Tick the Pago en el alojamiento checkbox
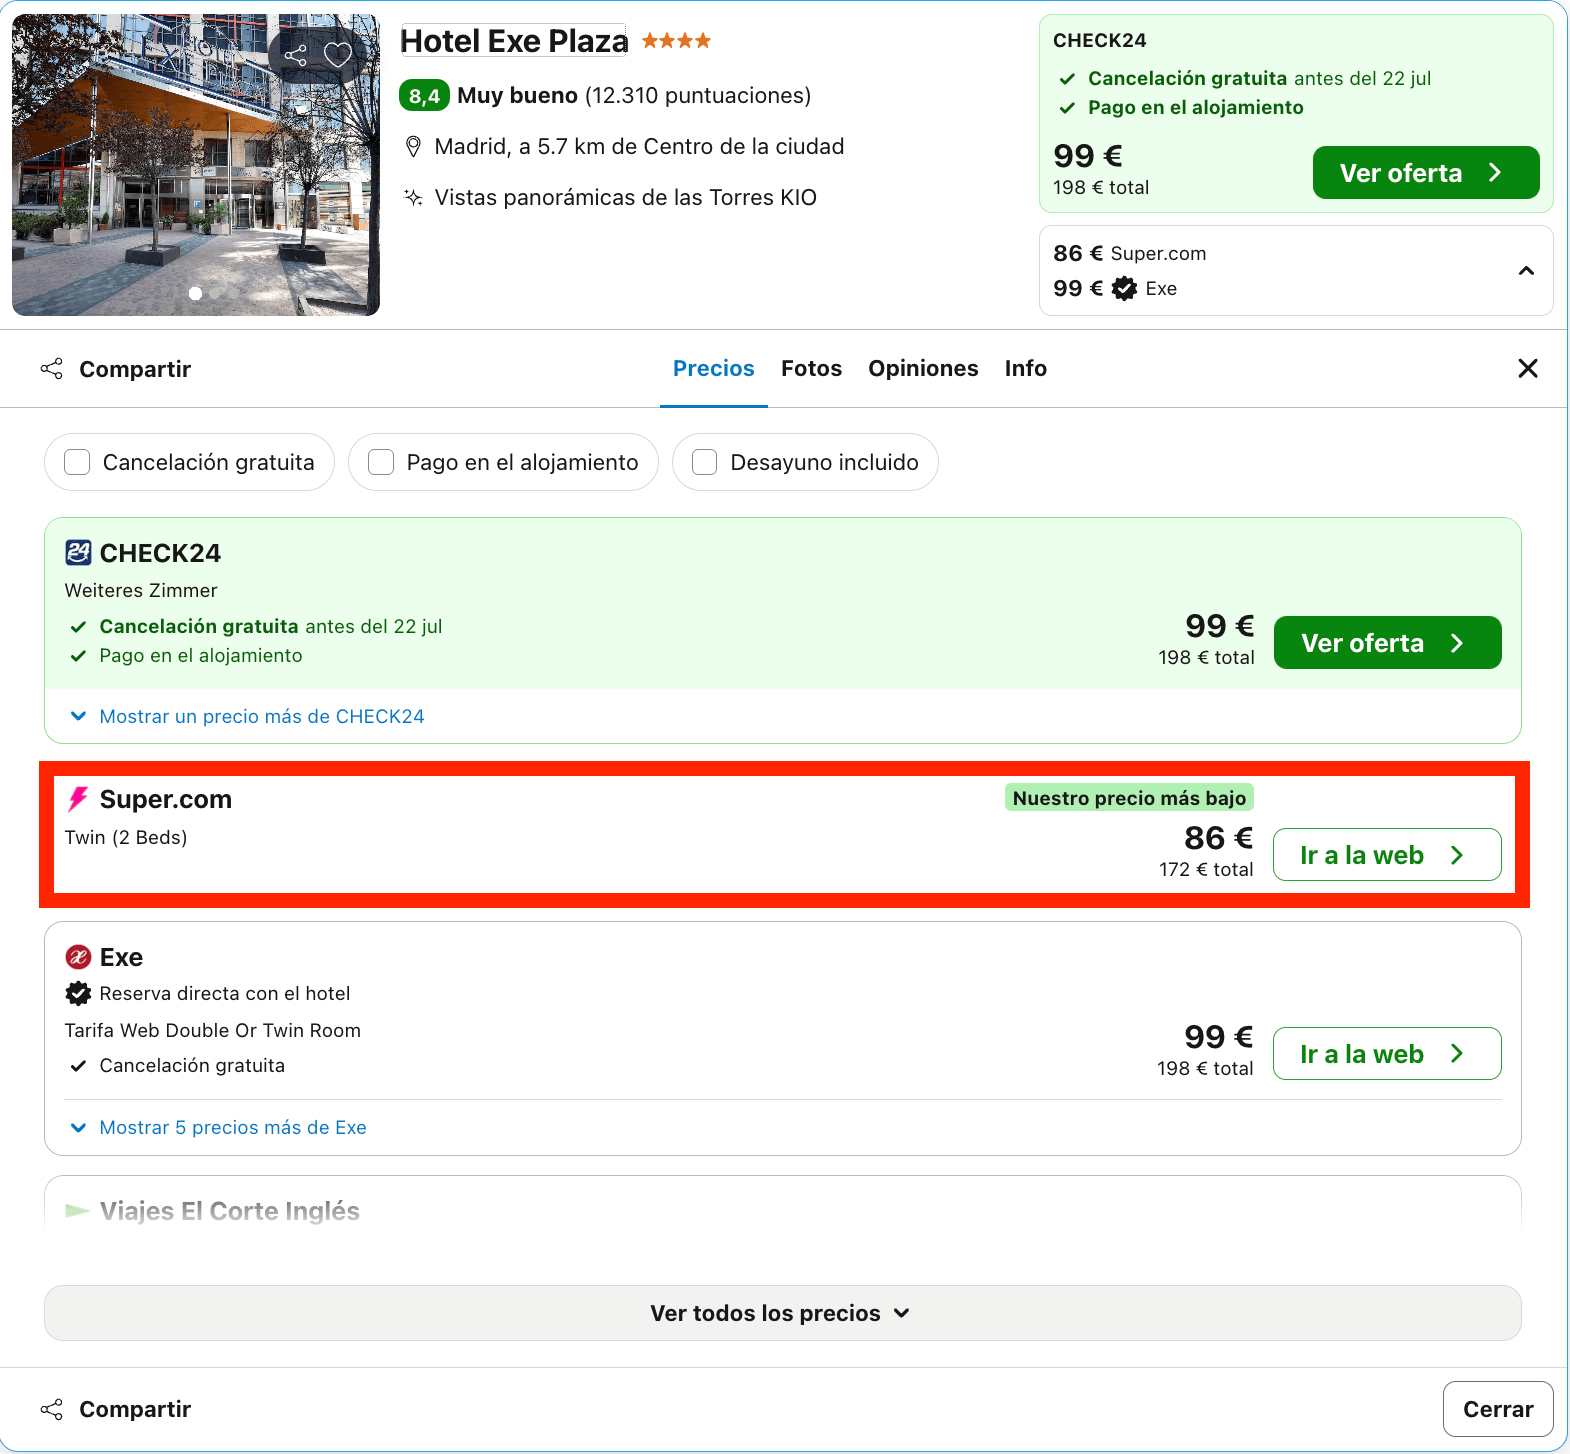The image size is (1570, 1454). click(x=381, y=462)
